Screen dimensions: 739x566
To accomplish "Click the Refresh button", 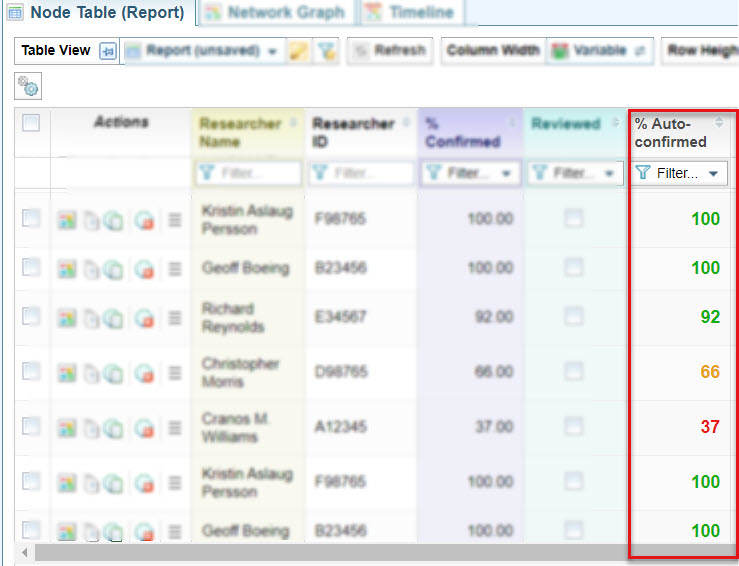I will click(x=390, y=51).
